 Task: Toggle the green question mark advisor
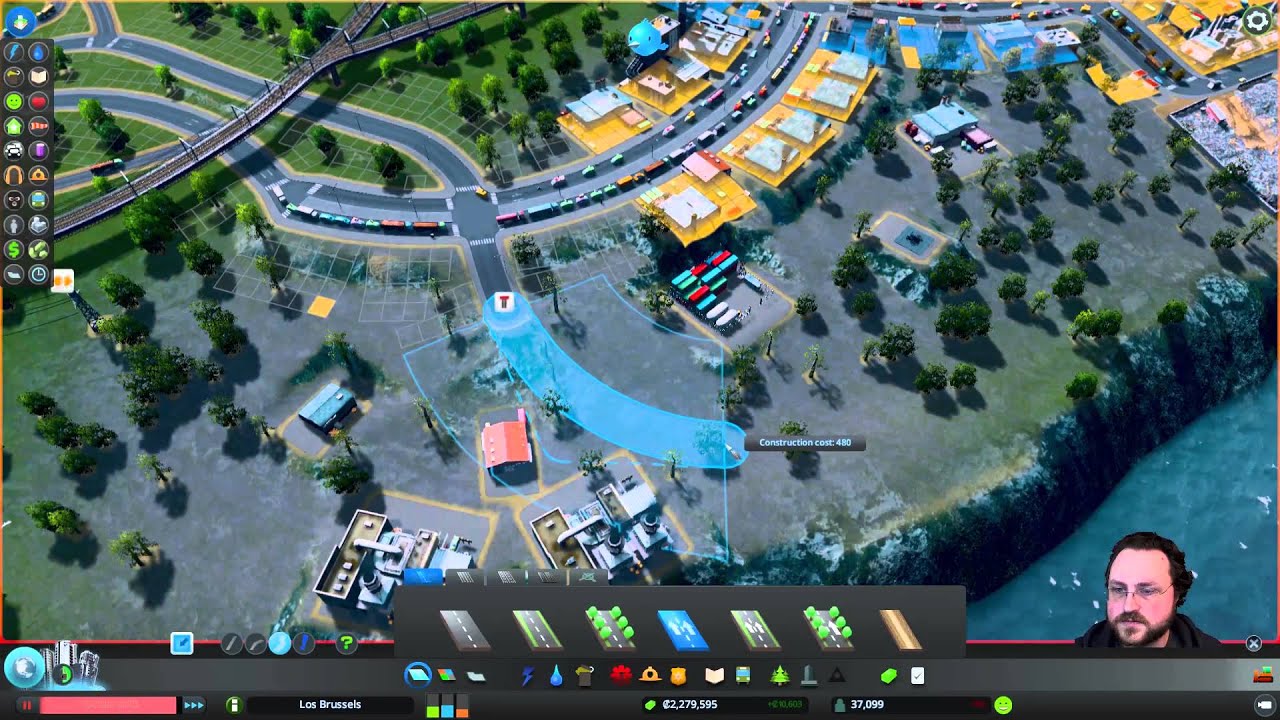(x=347, y=643)
